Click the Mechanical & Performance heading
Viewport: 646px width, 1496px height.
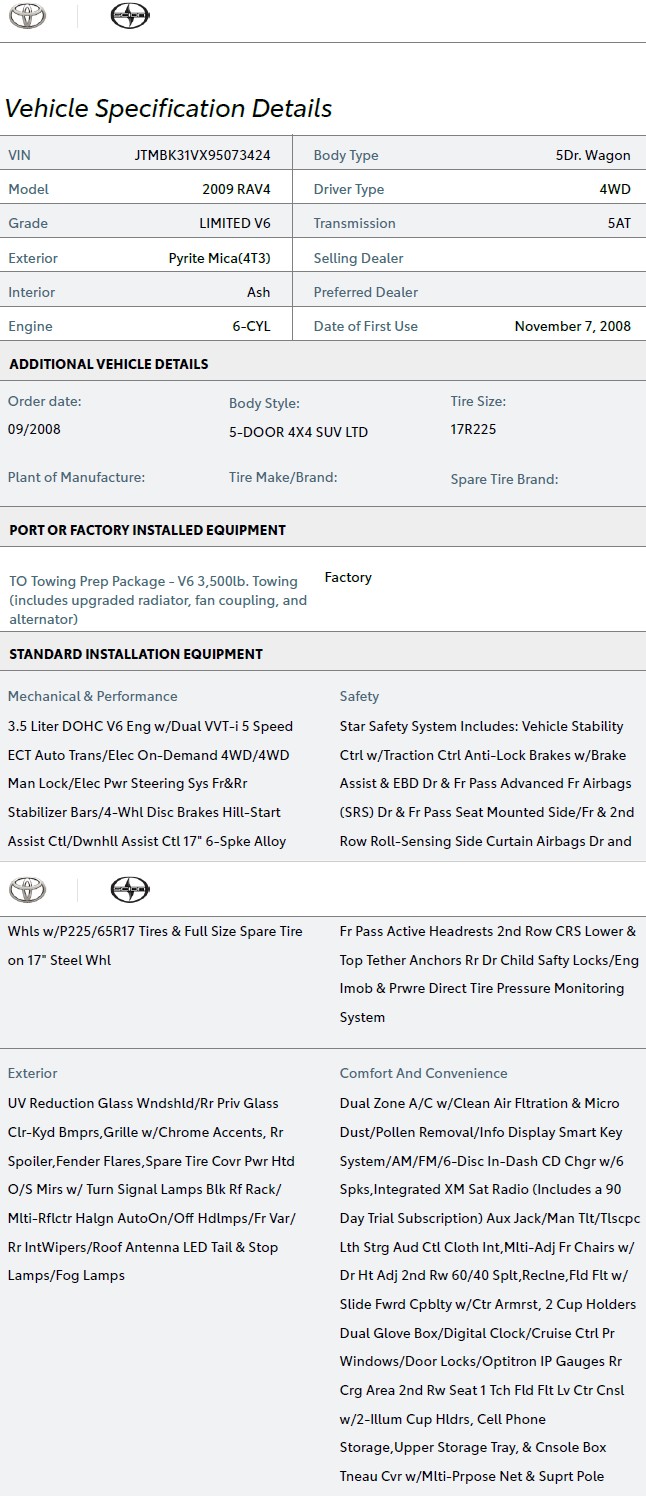point(93,696)
